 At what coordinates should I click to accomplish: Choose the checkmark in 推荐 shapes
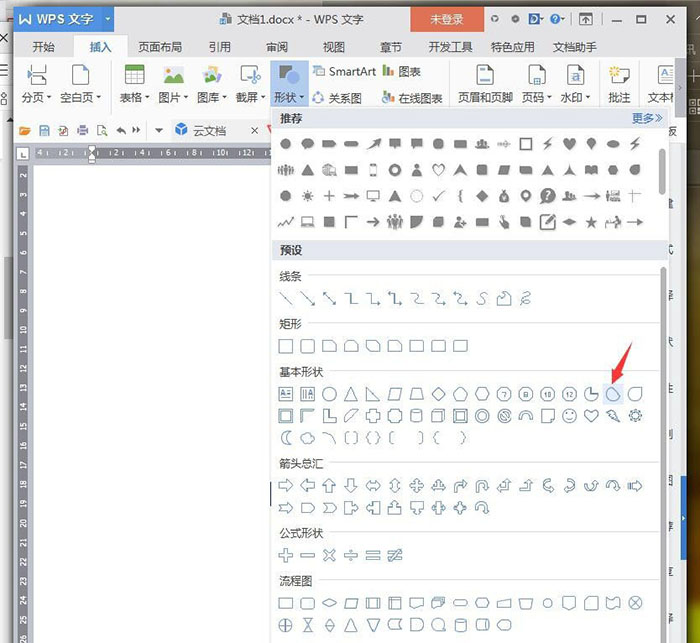438,196
